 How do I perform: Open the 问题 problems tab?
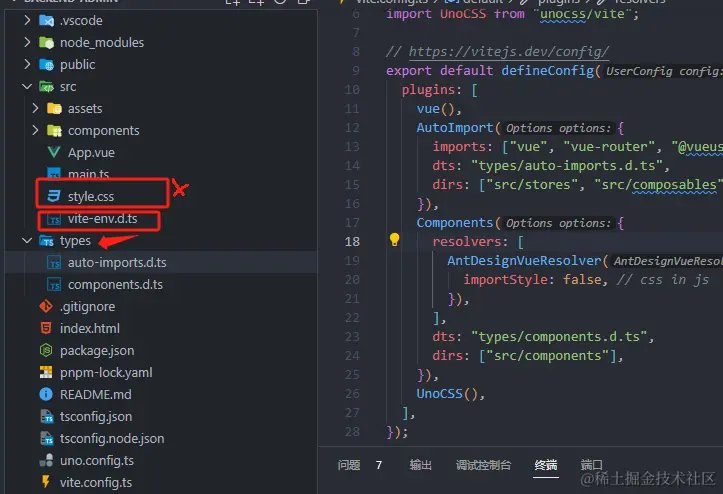pyautogui.click(x=349, y=465)
